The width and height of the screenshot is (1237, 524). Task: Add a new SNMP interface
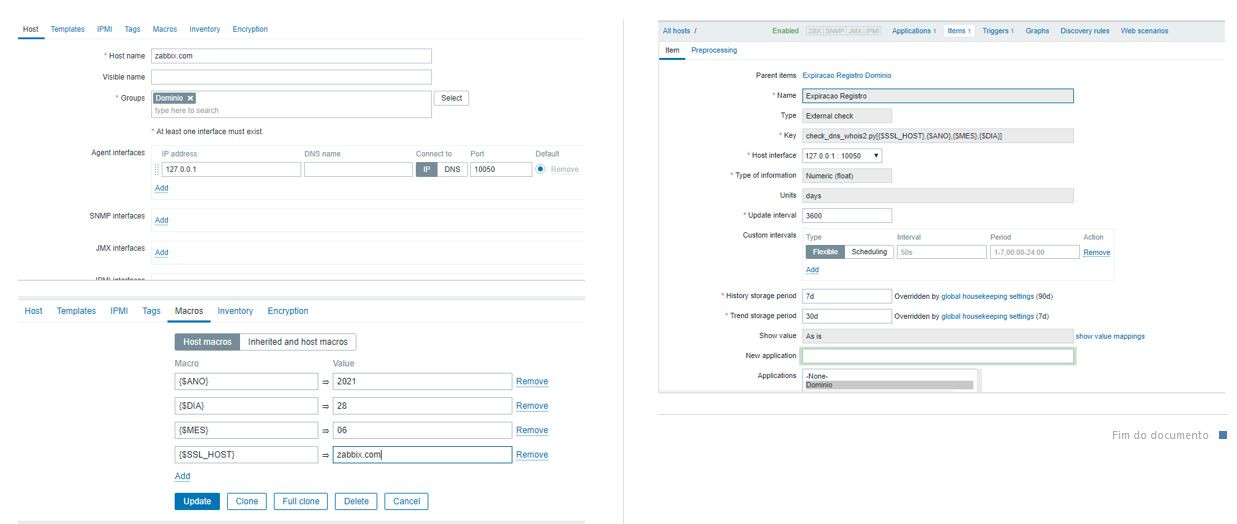(161, 220)
